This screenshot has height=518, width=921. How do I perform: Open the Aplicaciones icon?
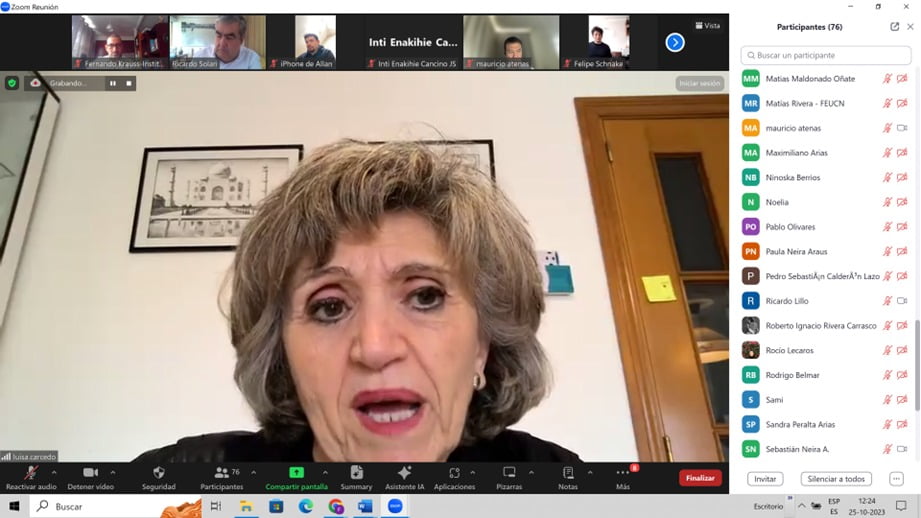[454, 472]
